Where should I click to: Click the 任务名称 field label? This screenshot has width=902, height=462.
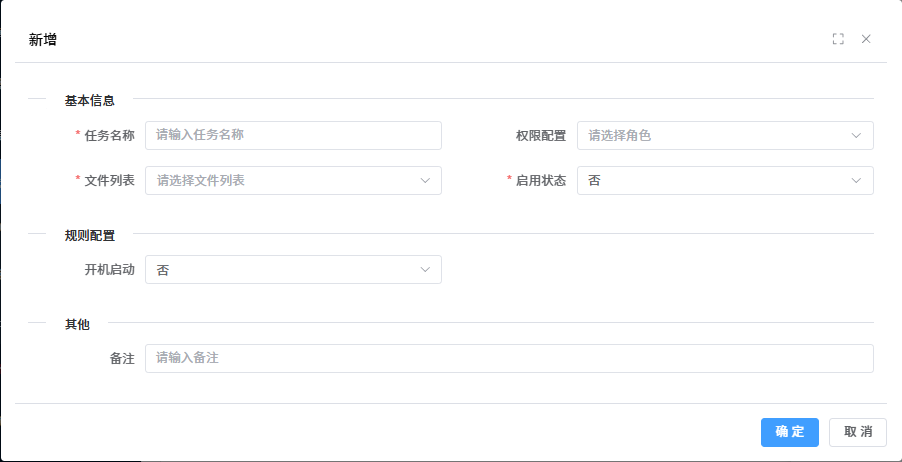tap(109, 136)
